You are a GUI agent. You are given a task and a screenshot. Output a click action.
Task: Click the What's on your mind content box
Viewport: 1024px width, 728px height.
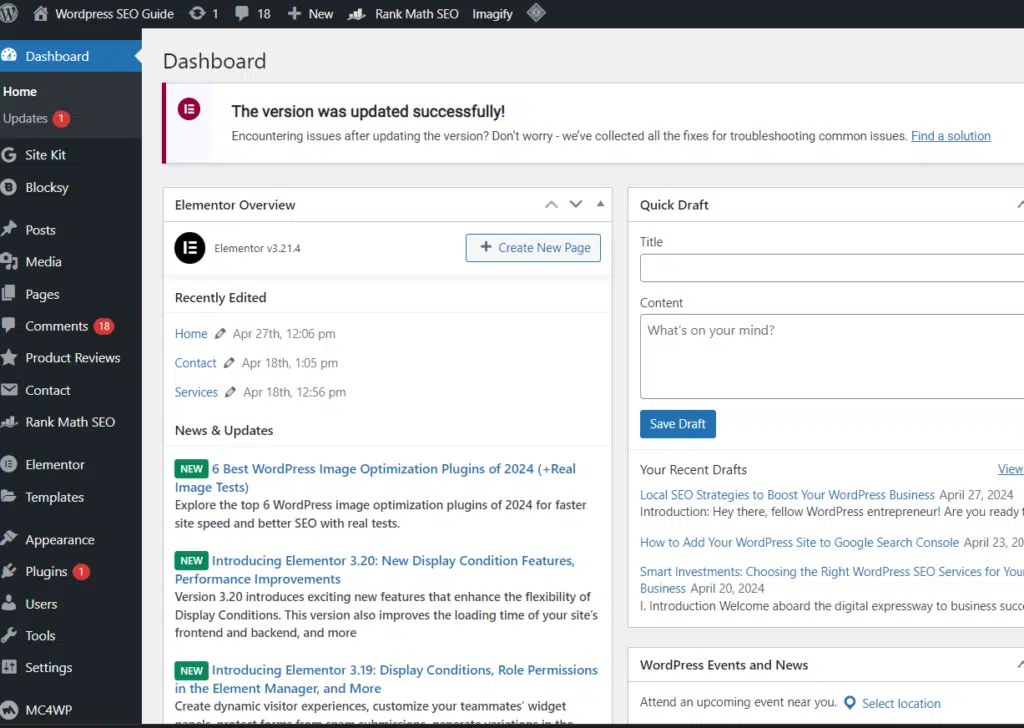[x=832, y=356]
